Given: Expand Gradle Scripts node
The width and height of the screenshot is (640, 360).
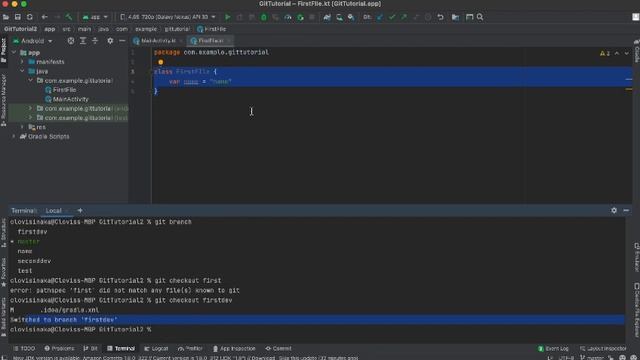Looking at the screenshot, I should 14,136.
